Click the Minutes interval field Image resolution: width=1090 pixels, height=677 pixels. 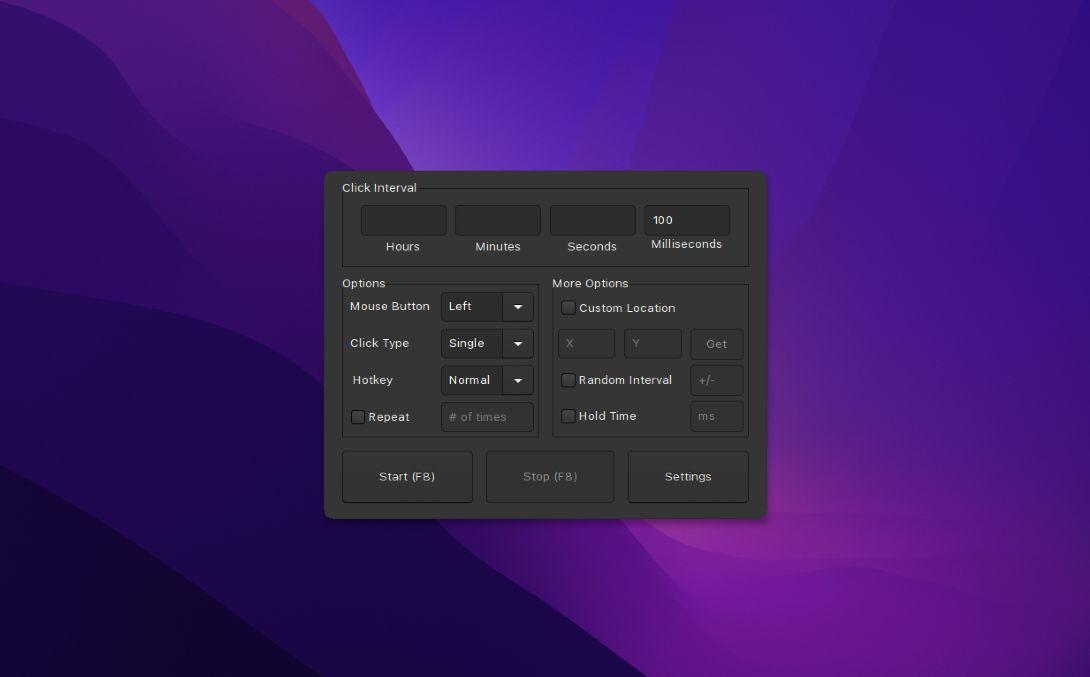497,219
